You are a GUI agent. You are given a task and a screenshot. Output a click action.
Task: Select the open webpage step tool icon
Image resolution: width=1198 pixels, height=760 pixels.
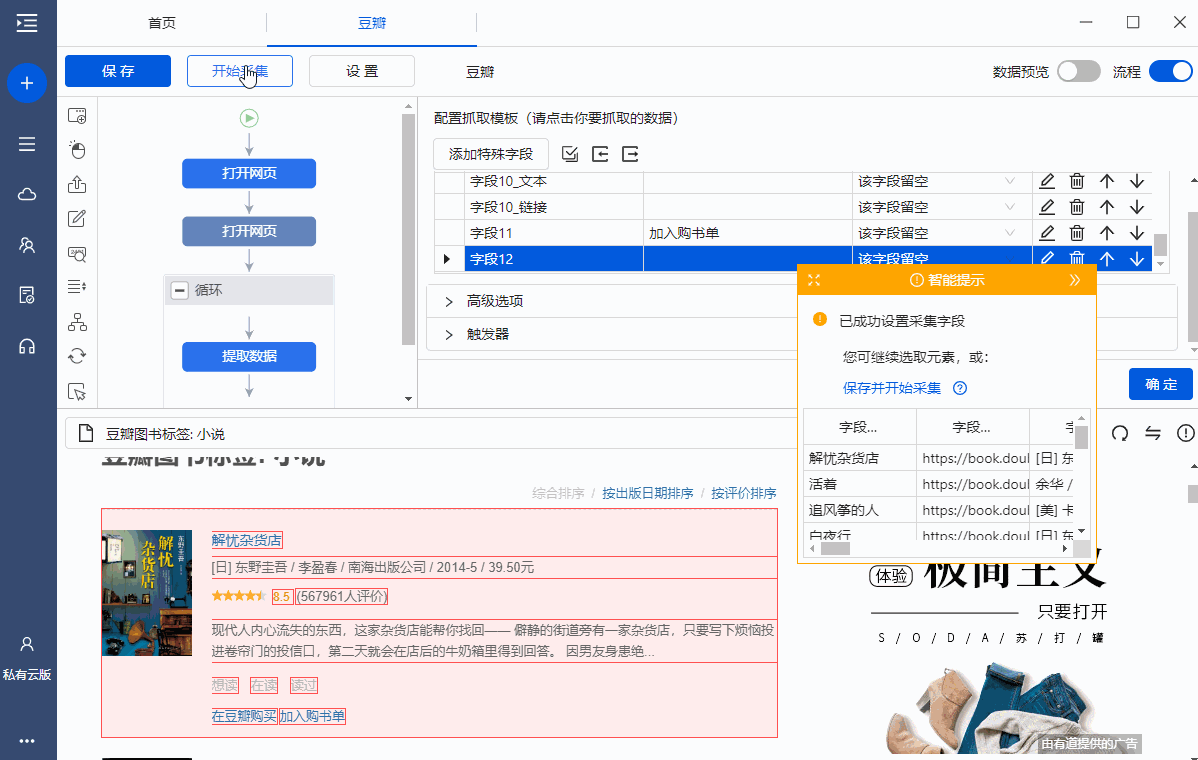pyautogui.click(x=77, y=116)
